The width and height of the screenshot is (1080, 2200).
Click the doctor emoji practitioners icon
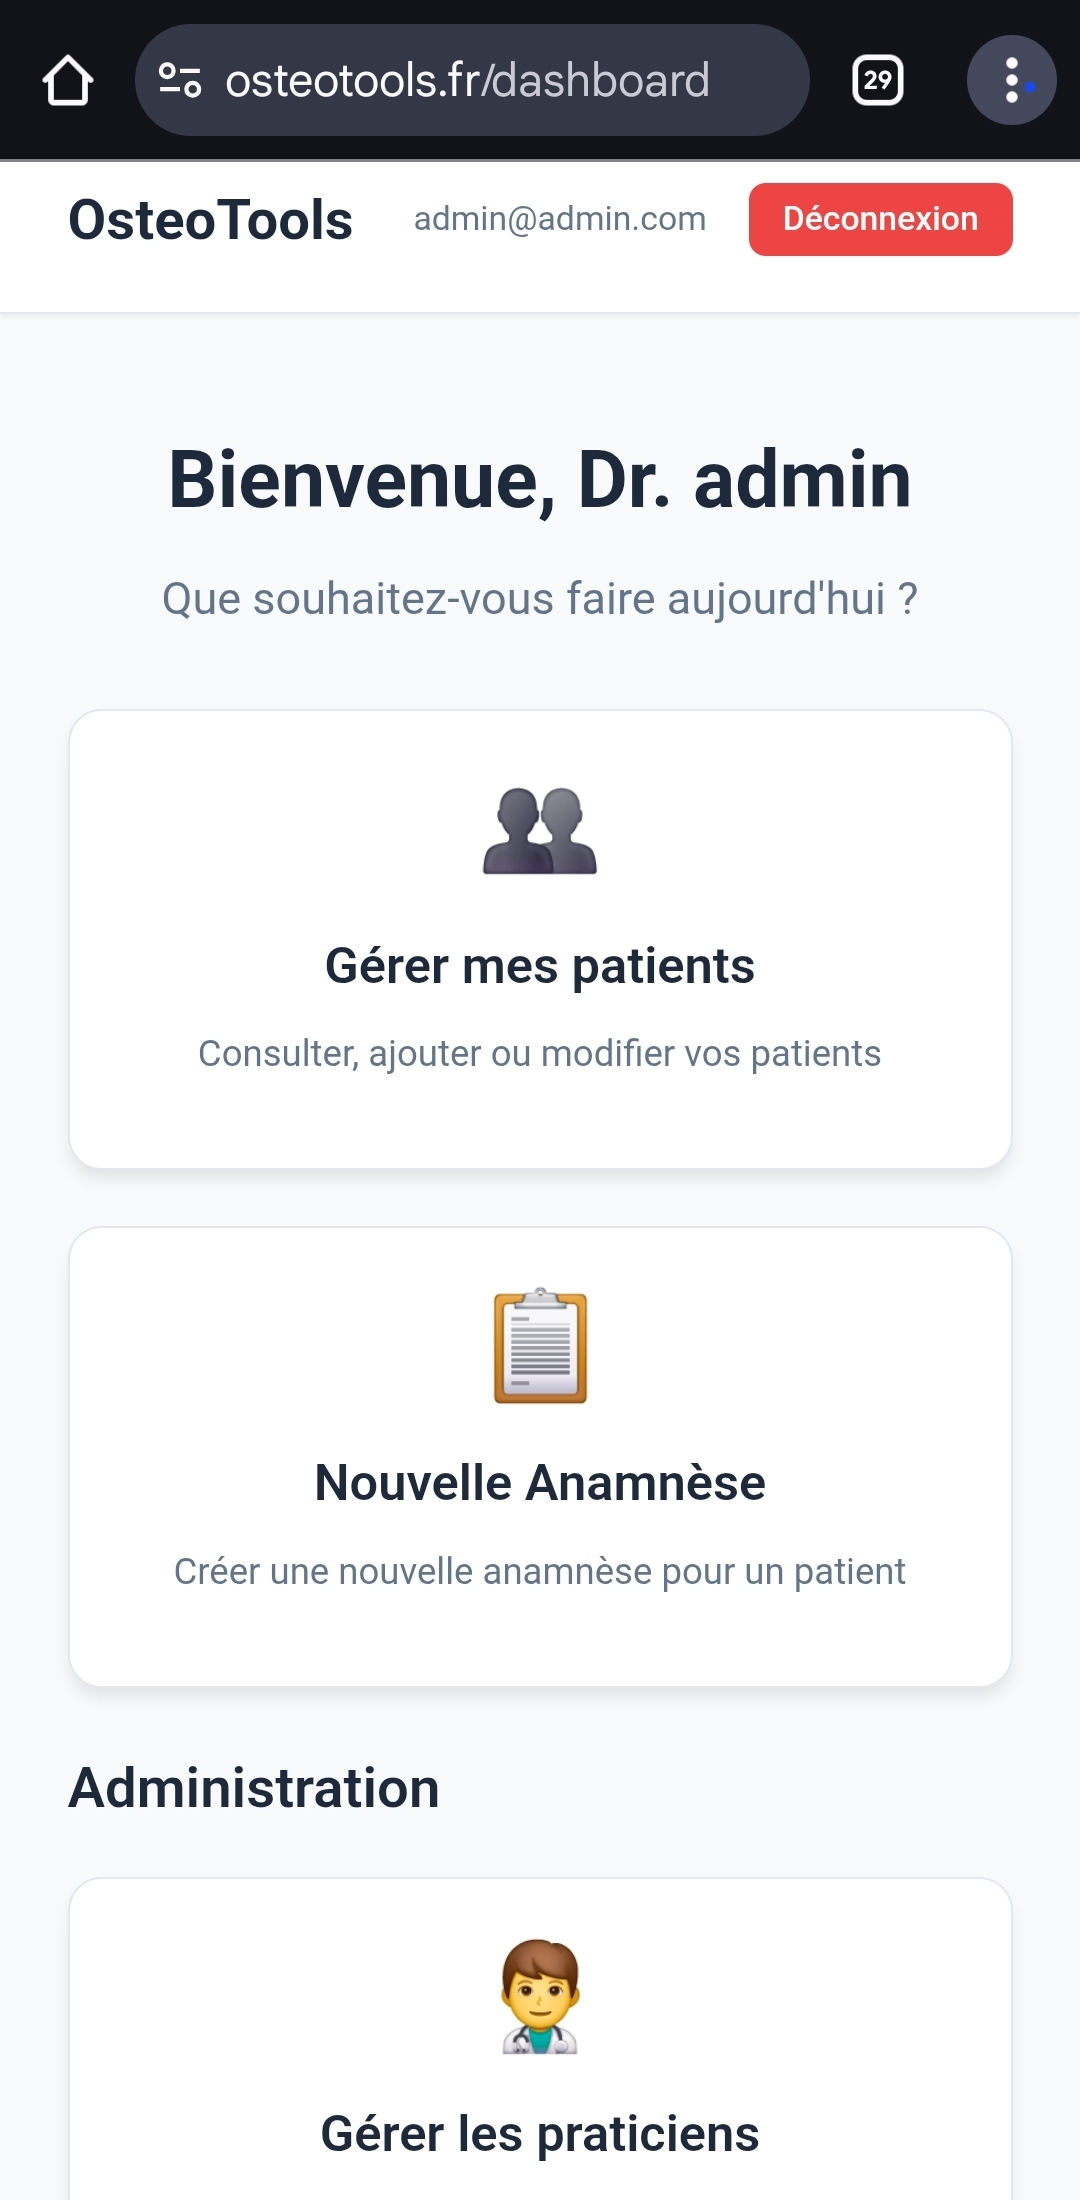click(540, 1996)
